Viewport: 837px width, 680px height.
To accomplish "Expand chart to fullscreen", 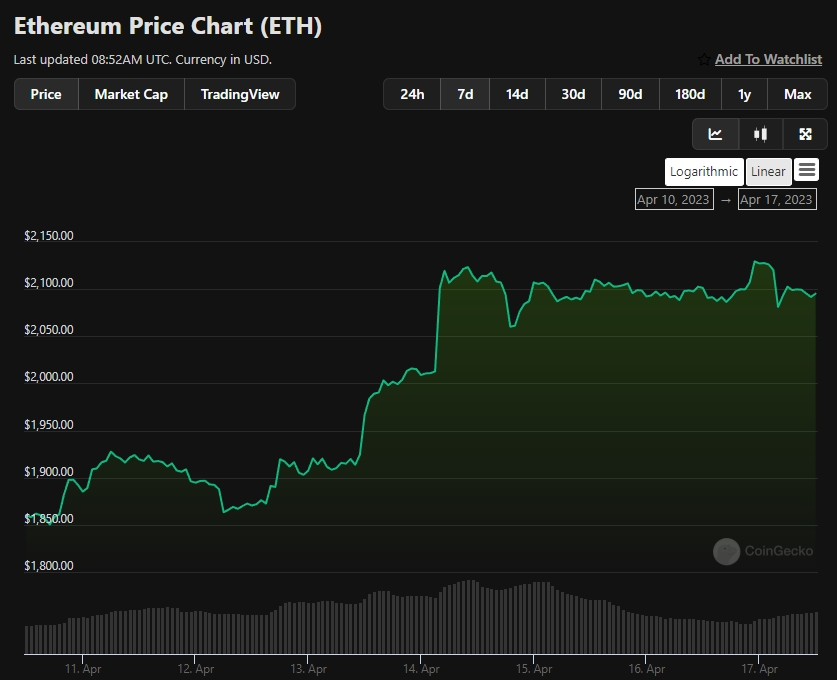I will [805, 134].
